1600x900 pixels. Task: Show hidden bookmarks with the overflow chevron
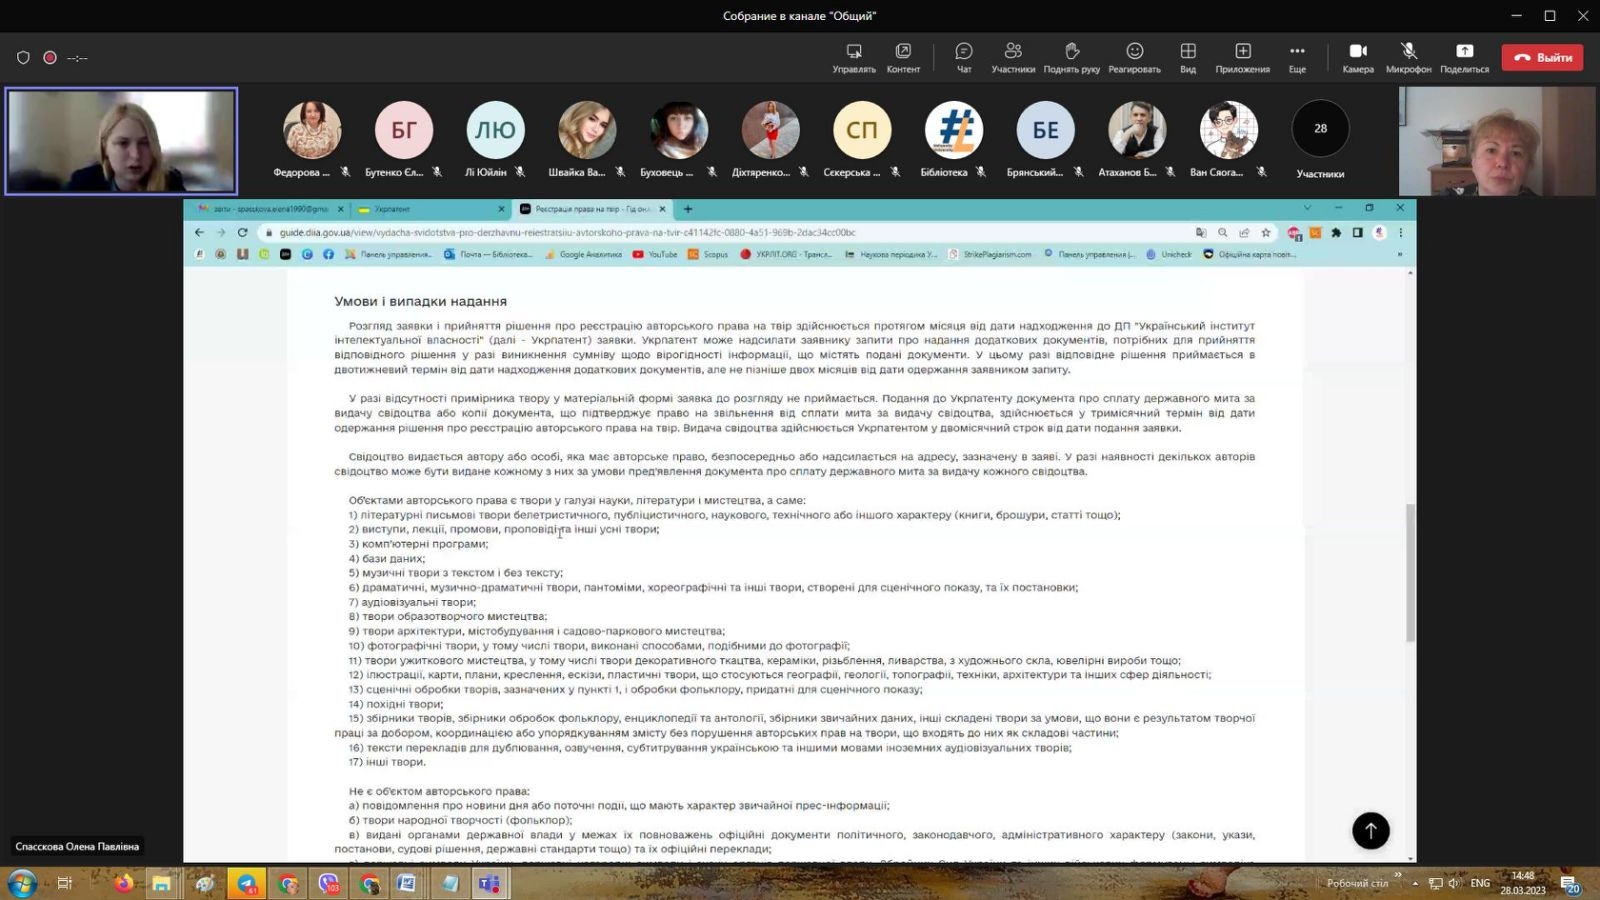coord(1399,254)
